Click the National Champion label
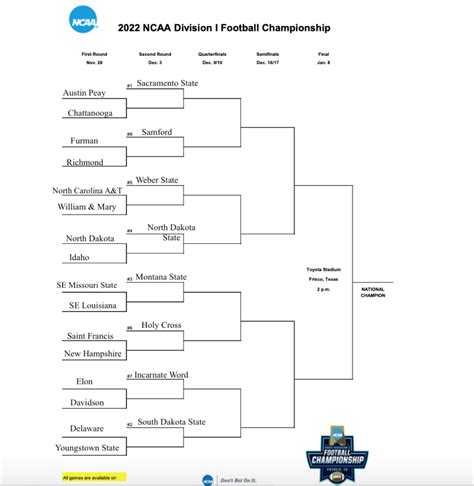The width and height of the screenshot is (474, 486). pyautogui.click(x=373, y=292)
